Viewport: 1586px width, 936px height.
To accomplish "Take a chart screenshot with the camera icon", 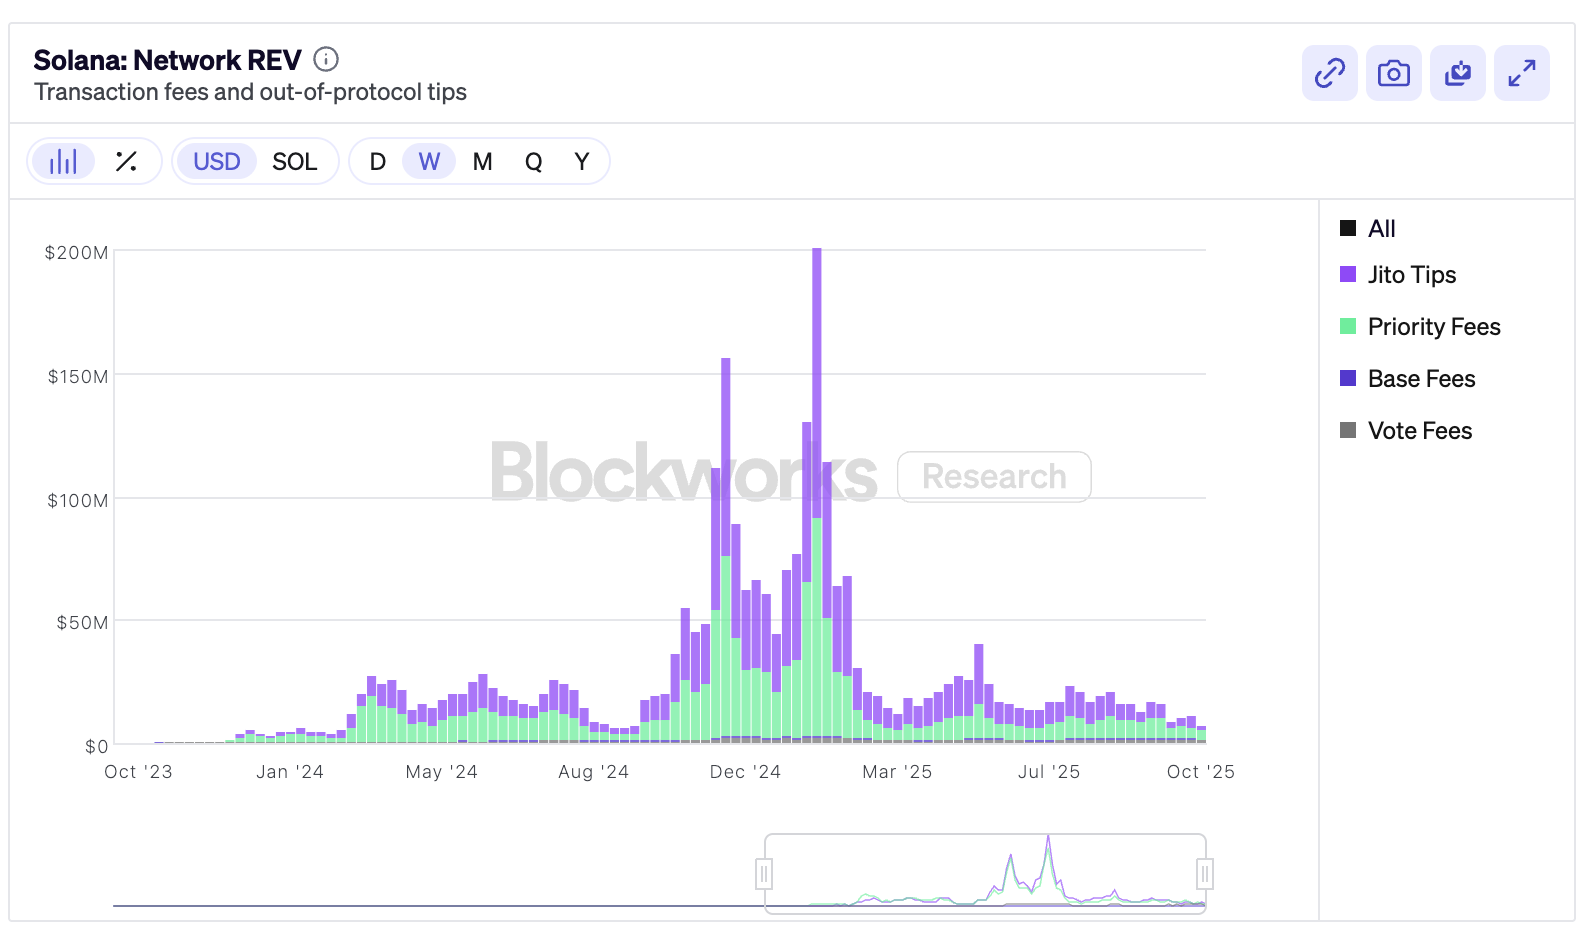I will (x=1393, y=73).
